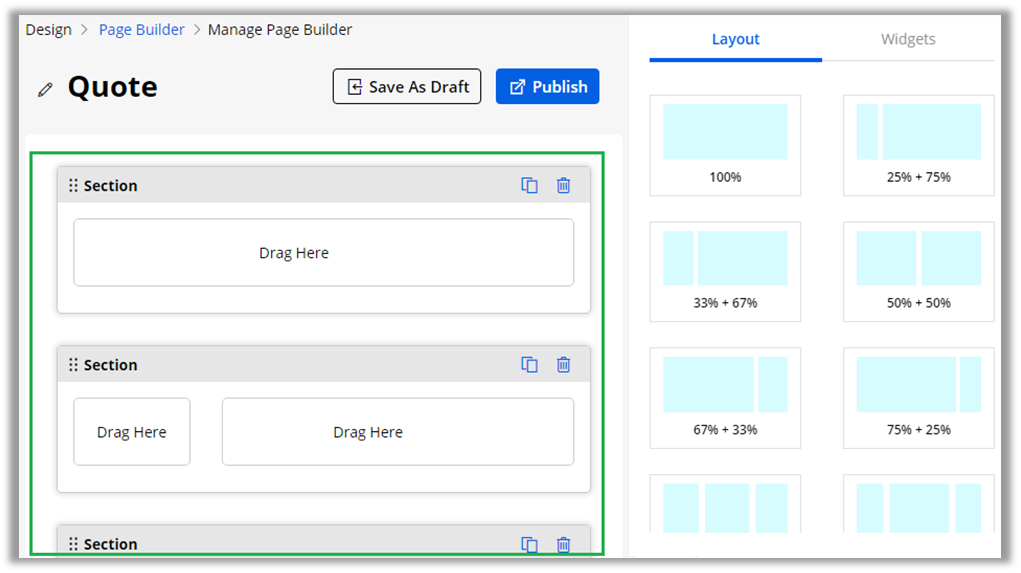This screenshot has height=573, width=1021.
Task: Click the pencil edit icon beside Quote
Action: point(45,89)
